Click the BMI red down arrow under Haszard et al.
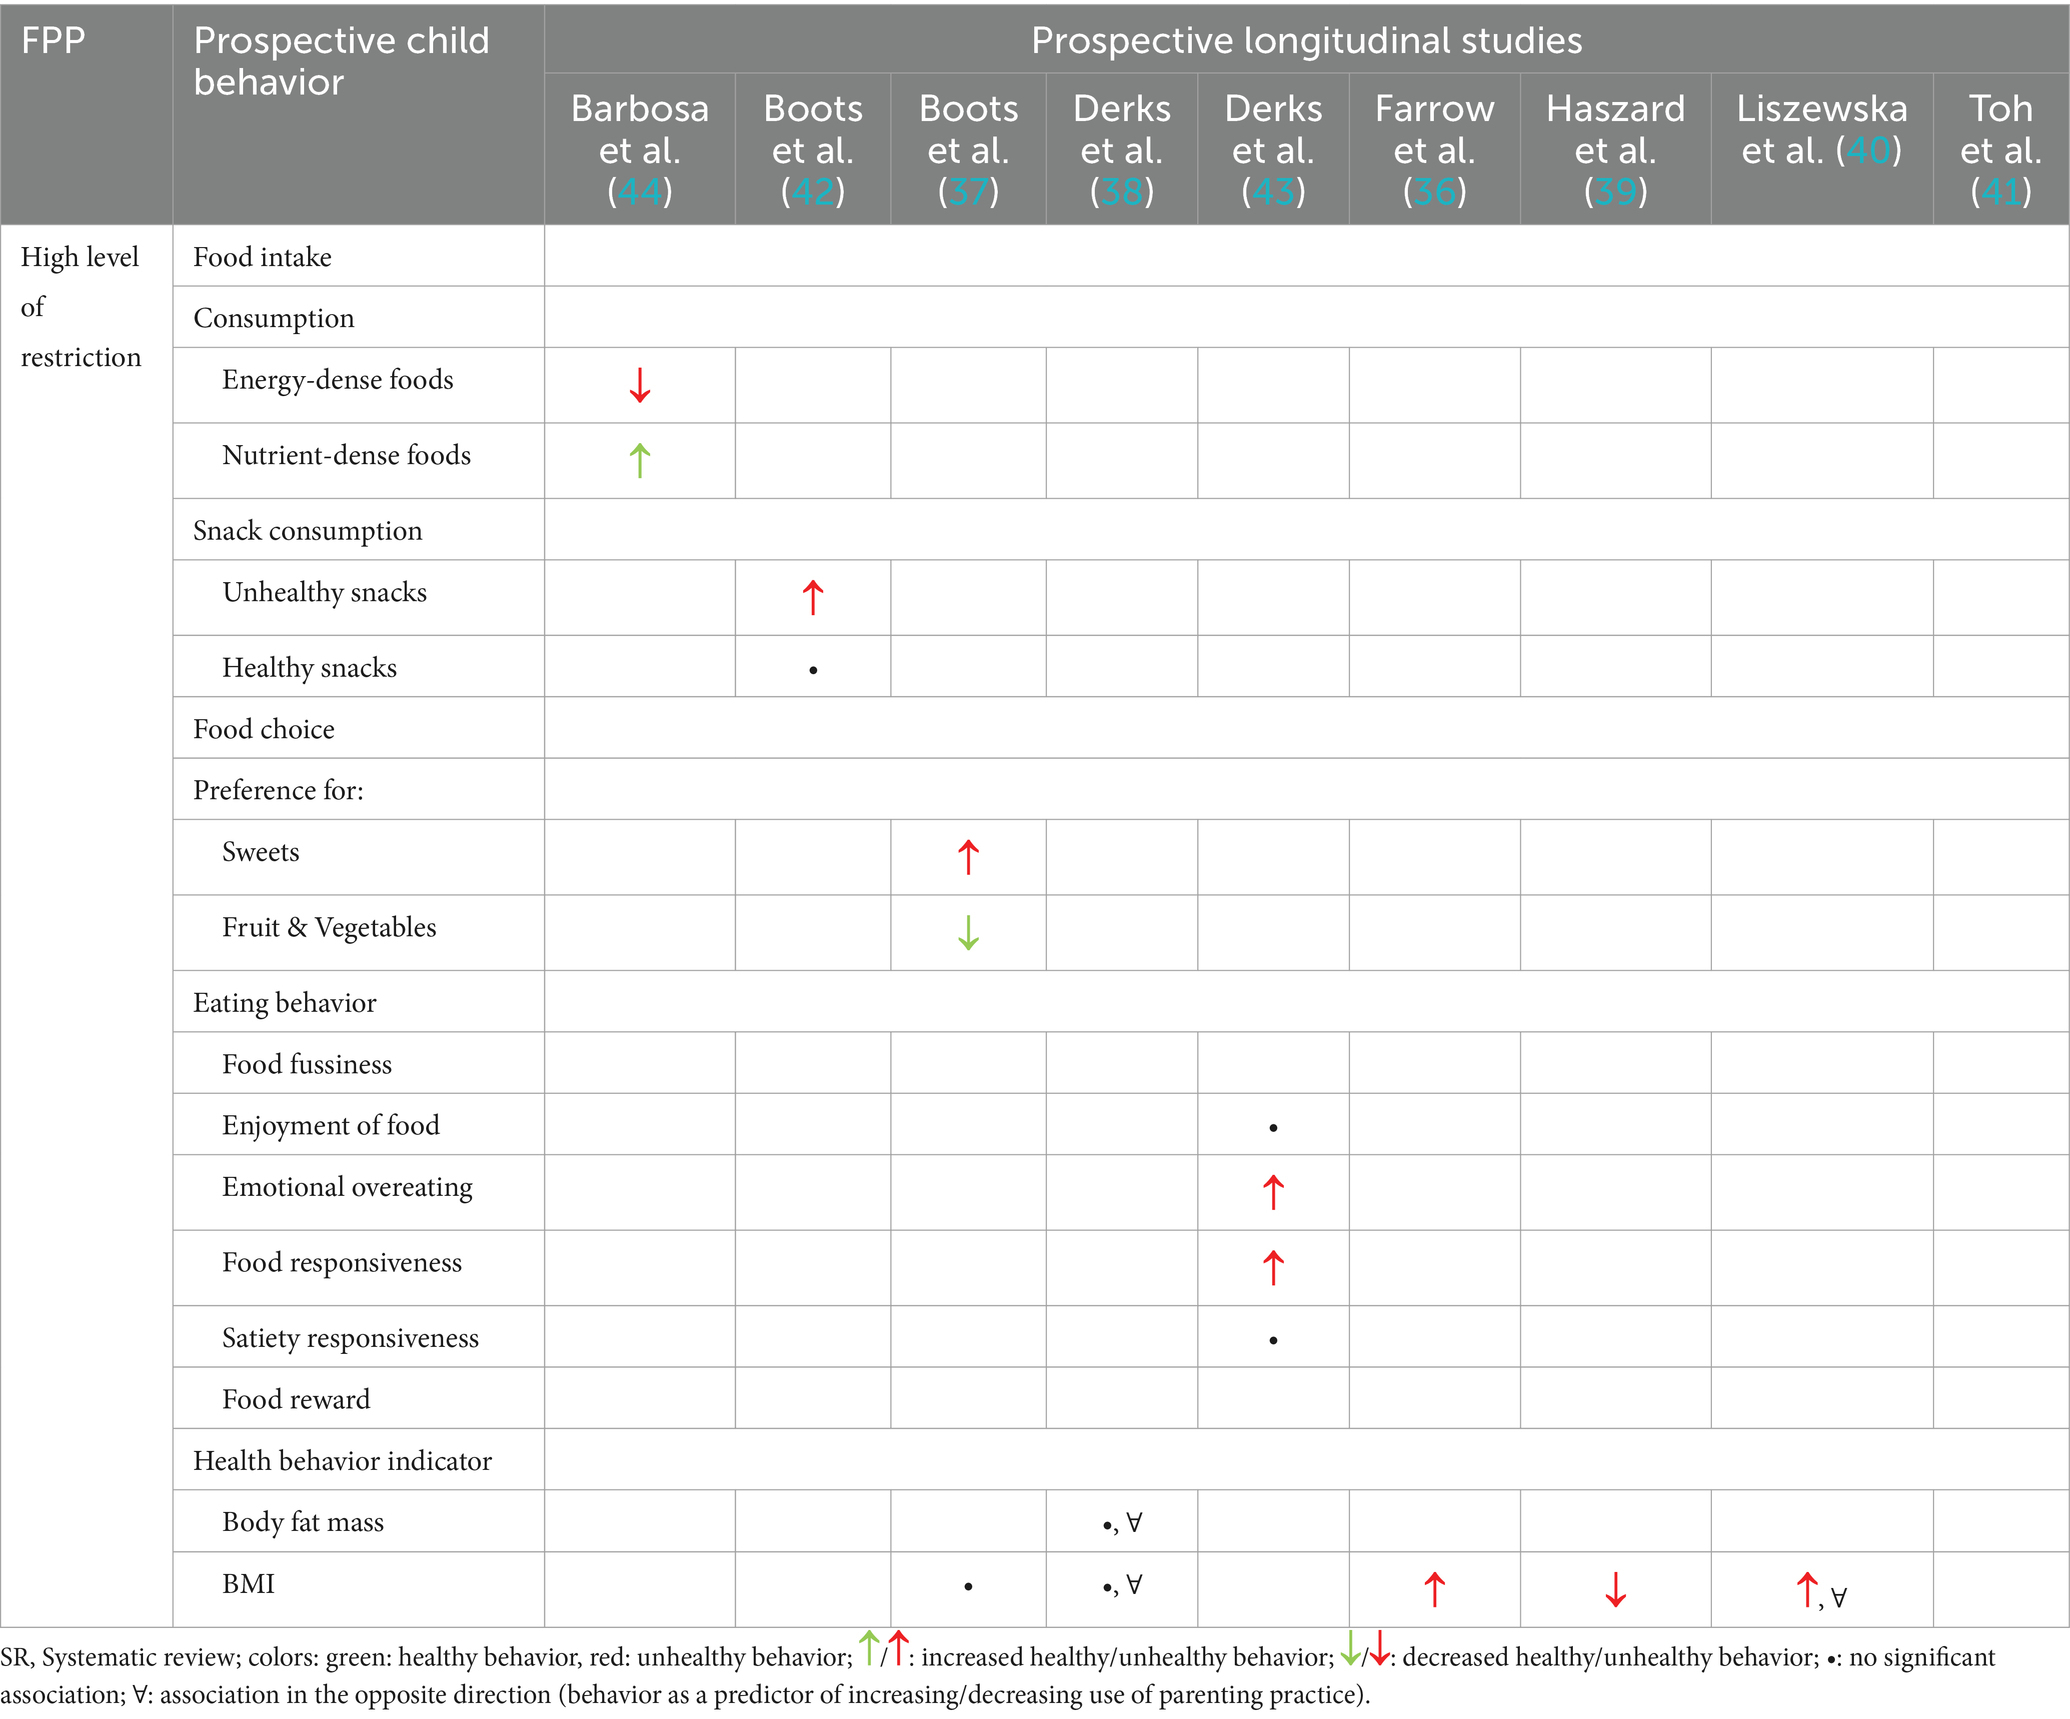This screenshot has width=2070, height=1719. coord(1615,1589)
